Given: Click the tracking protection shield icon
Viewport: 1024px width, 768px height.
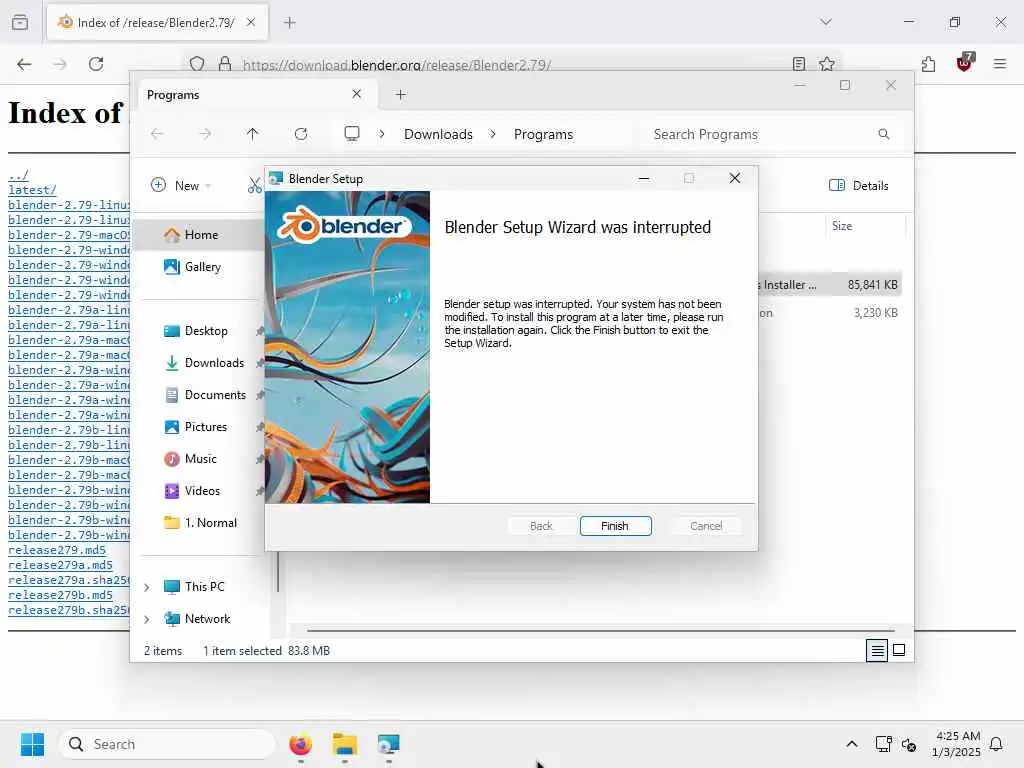Looking at the screenshot, I should tap(197, 64).
